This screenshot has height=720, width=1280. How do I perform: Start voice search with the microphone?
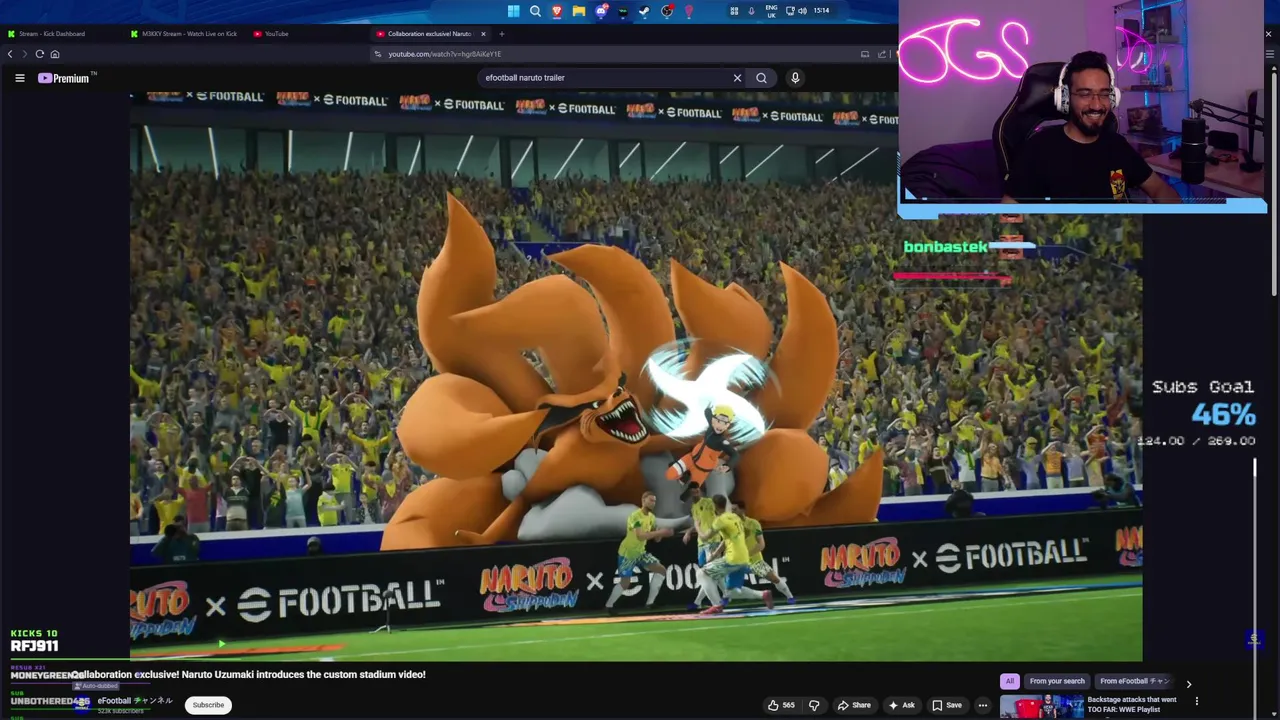[795, 78]
